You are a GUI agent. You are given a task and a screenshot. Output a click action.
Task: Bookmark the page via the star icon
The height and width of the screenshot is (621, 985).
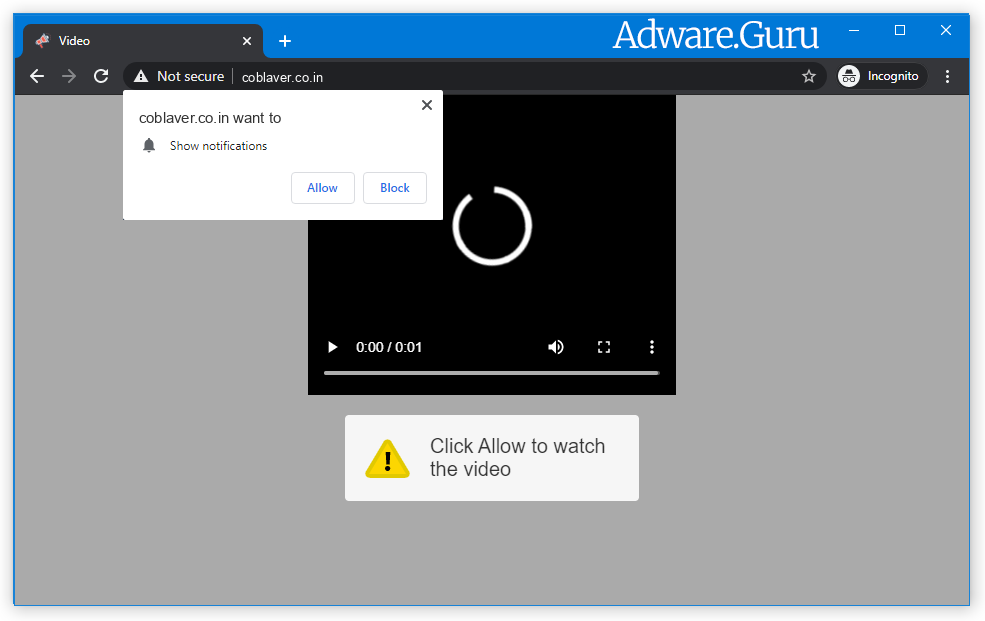click(809, 76)
